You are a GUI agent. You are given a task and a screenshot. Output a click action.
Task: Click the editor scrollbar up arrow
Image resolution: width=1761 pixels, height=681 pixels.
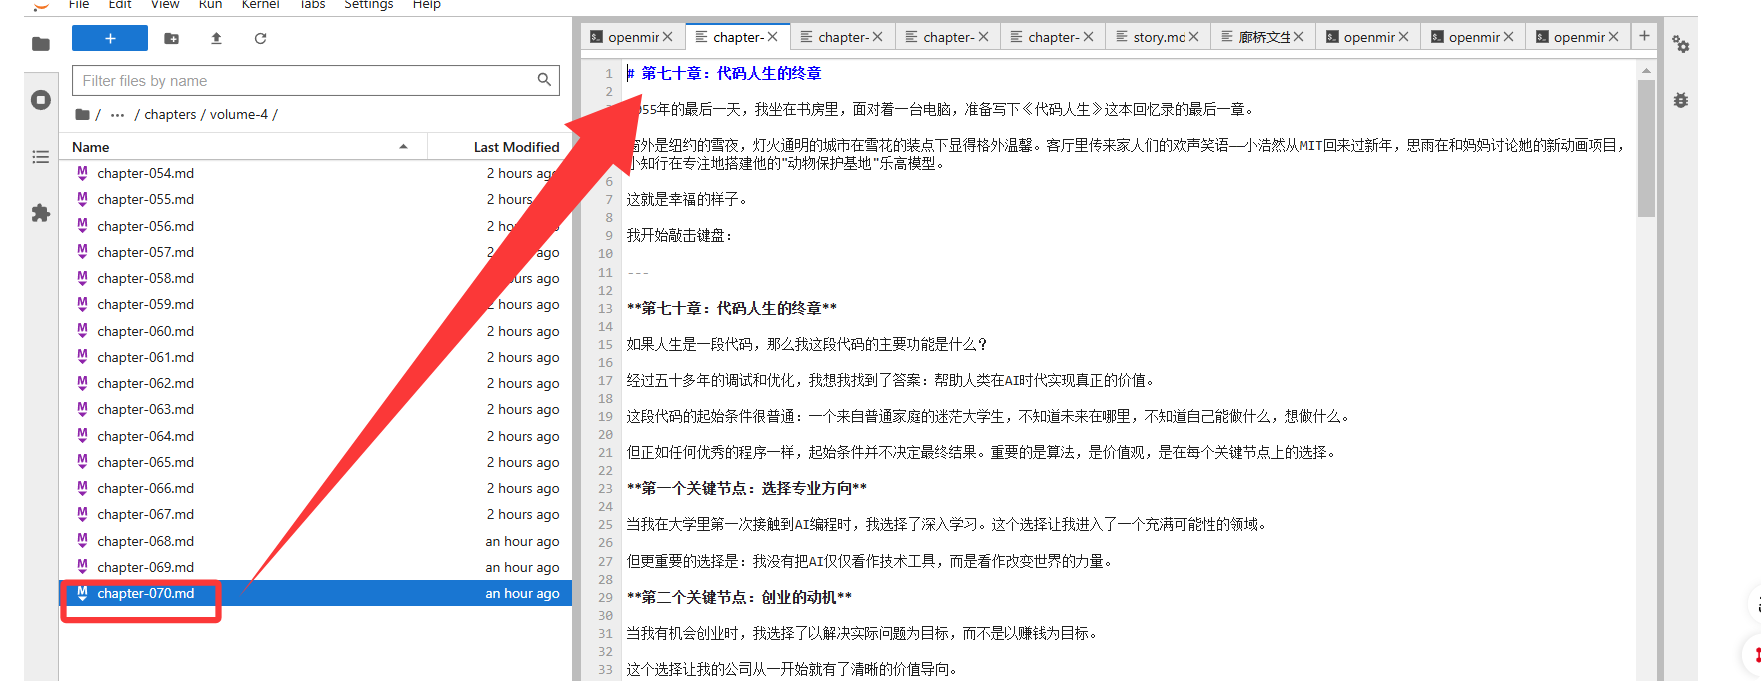[x=1646, y=71]
